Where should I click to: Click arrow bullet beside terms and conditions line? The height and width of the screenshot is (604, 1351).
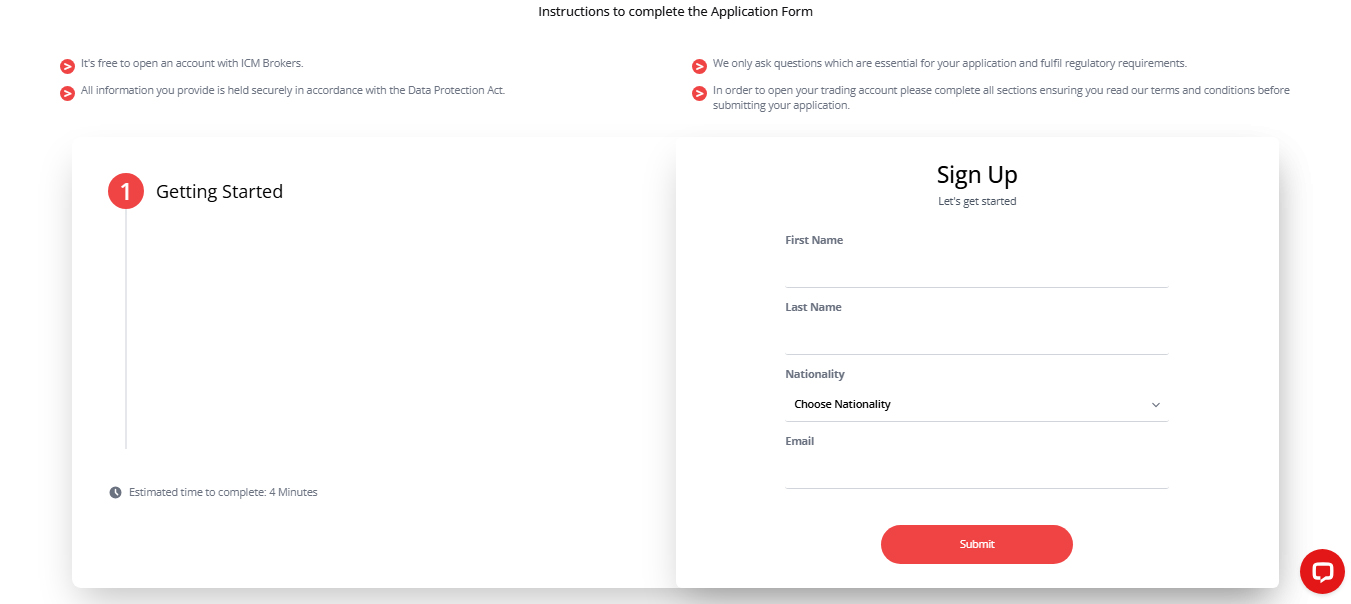[700, 94]
